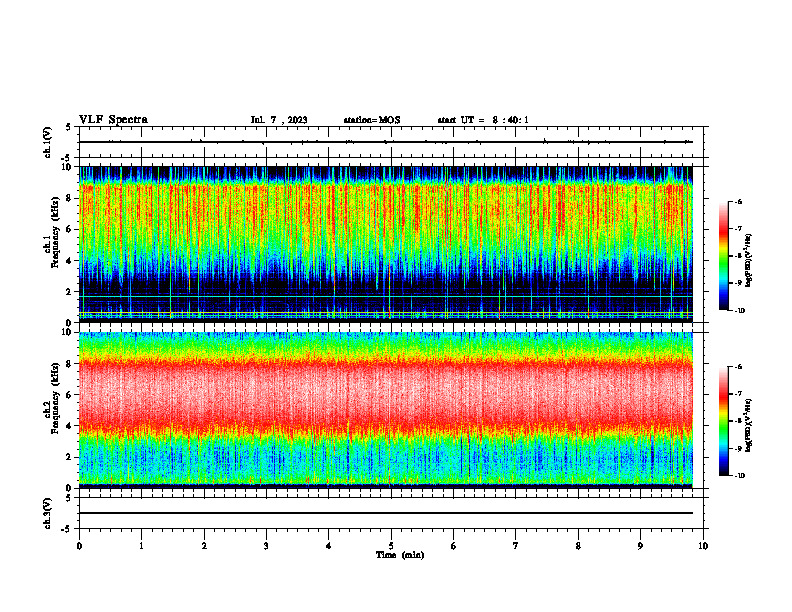
Task: Click the "0" tick on the time axis
Action: 79,546
